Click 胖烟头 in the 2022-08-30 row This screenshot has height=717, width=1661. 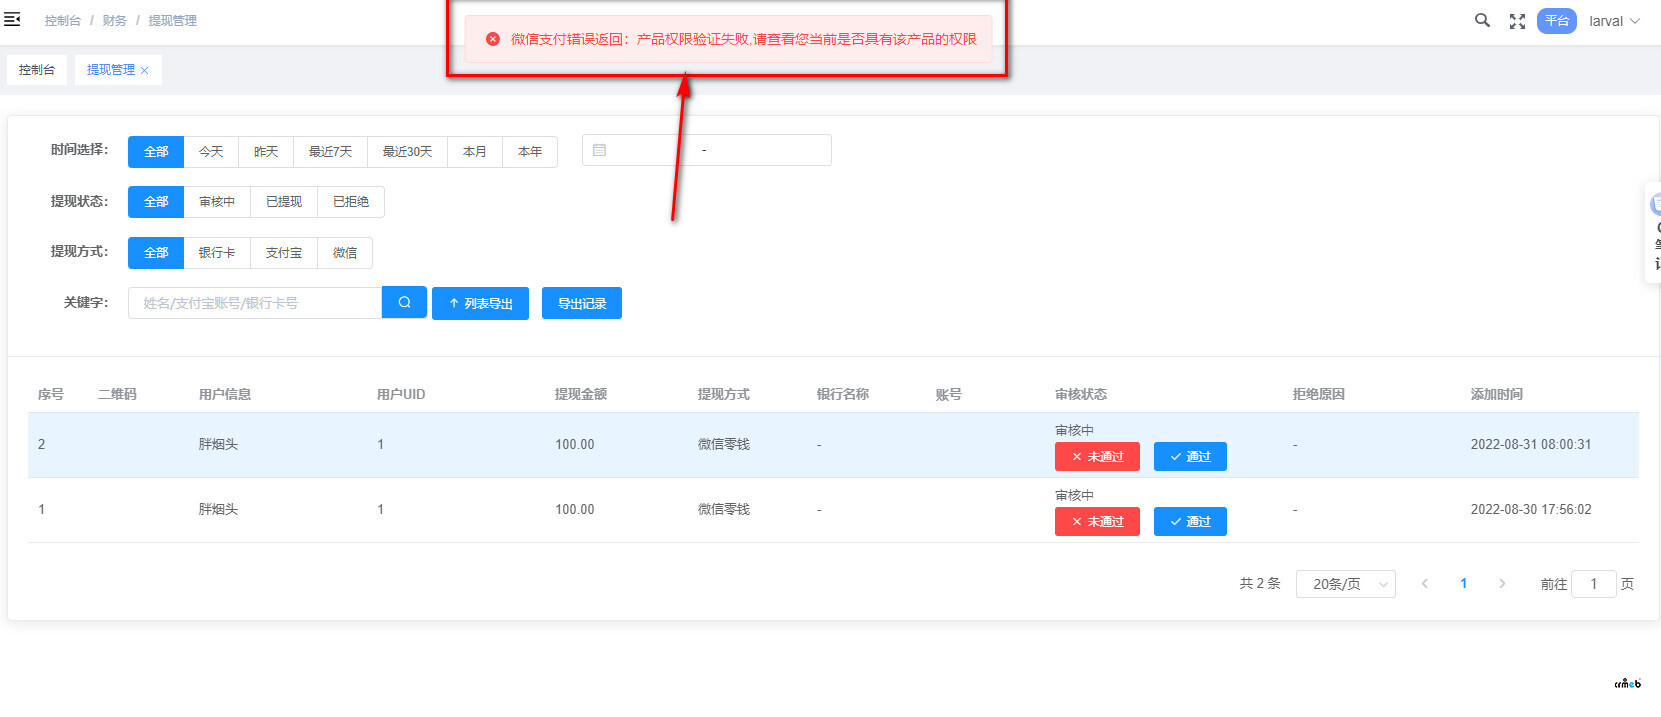(218, 509)
